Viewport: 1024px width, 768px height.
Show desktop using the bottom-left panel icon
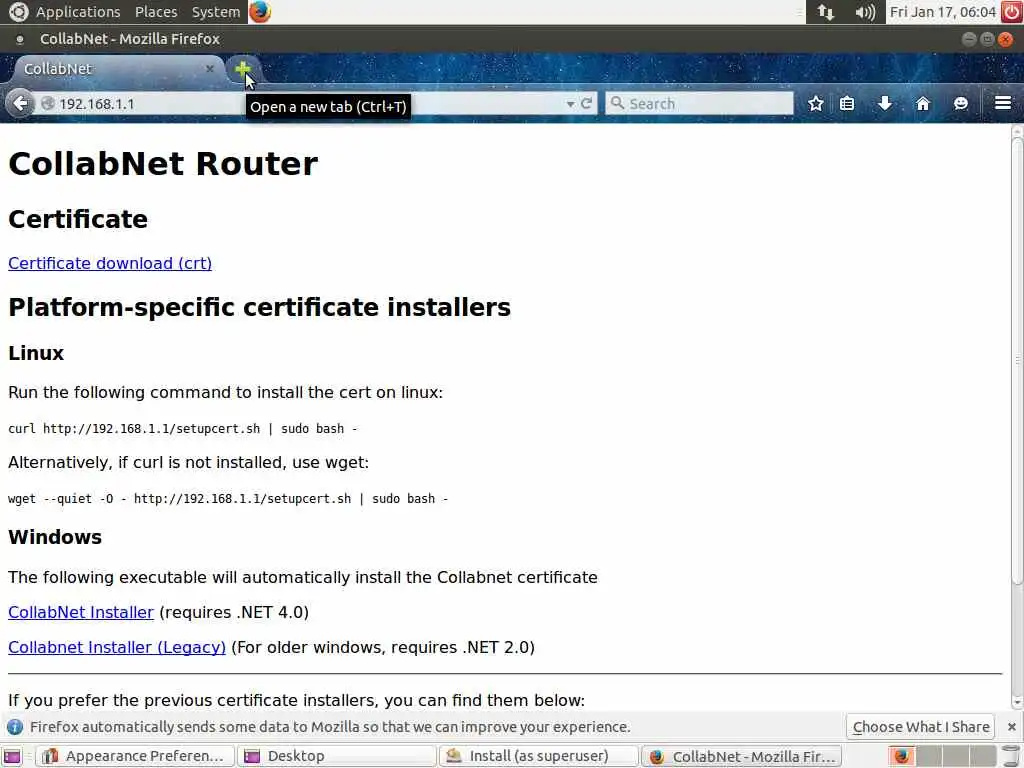click(12, 756)
